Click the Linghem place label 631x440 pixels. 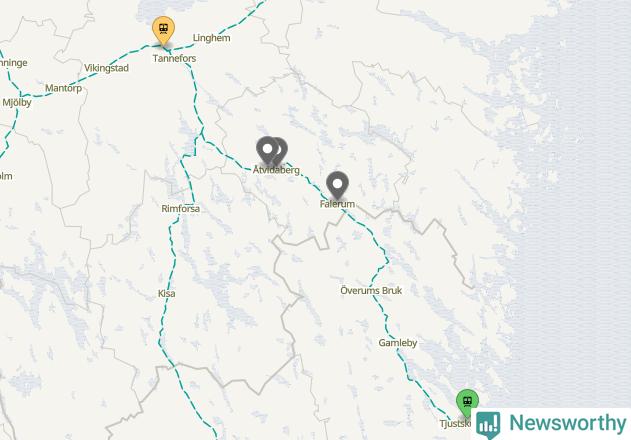click(x=211, y=38)
